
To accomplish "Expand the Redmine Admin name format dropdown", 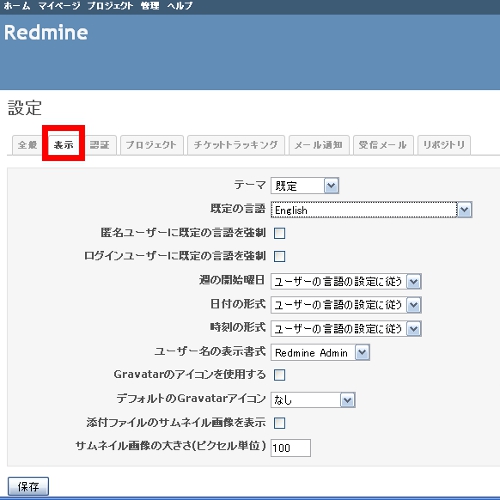I will pos(320,352).
